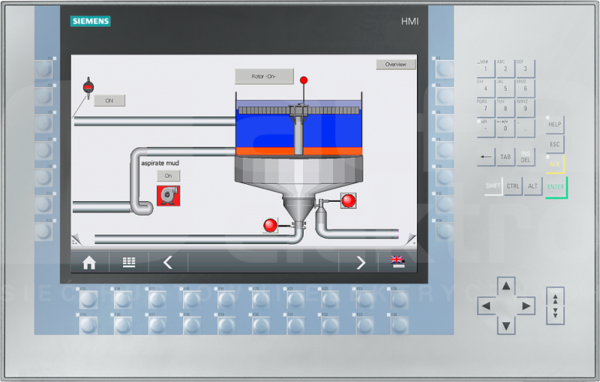Viewport: 600px width, 382px height.
Task: Open the Overview screen
Action: click(x=396, y=64)
